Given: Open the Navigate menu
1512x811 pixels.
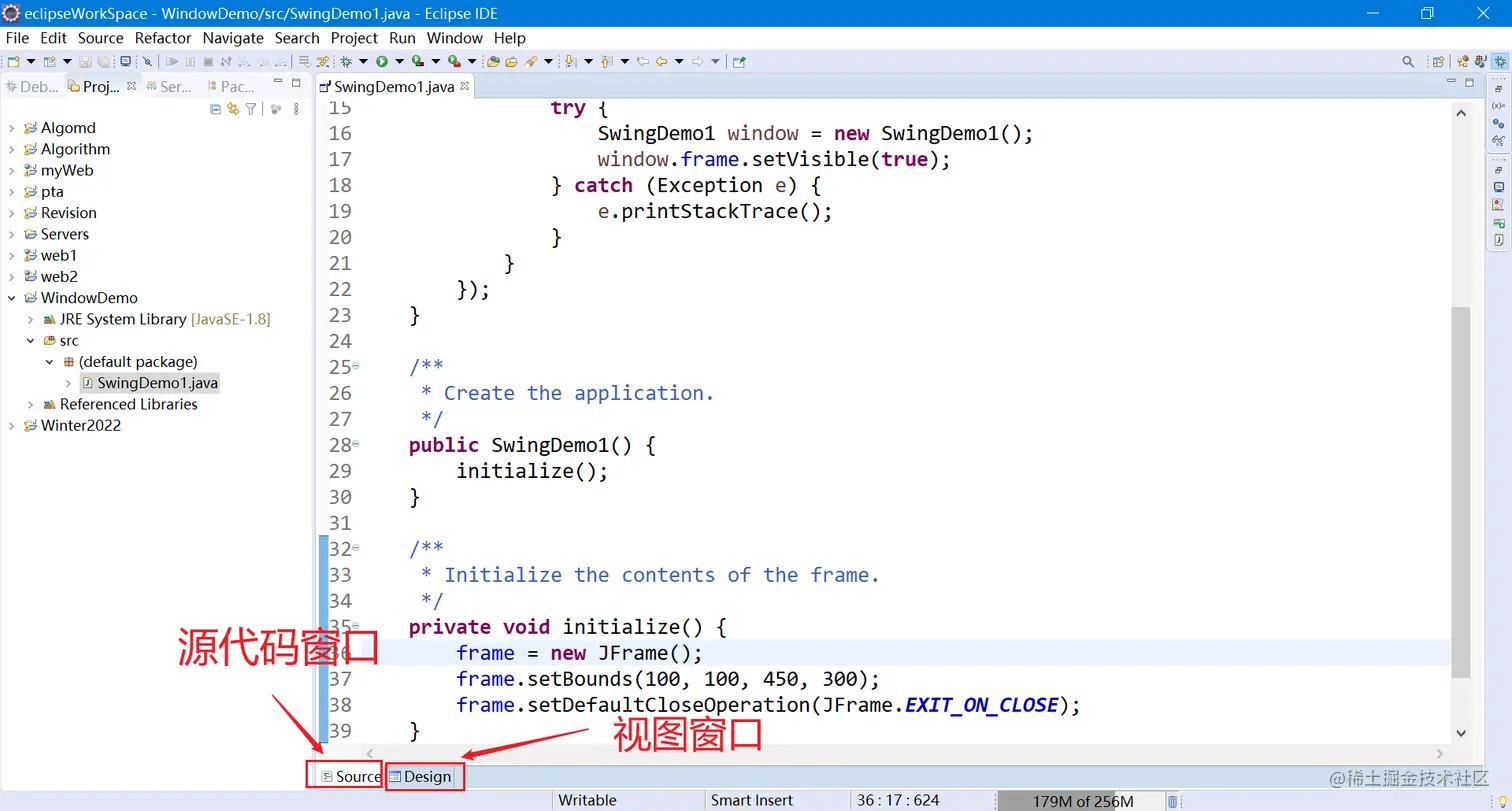Looking at the screenshot, I should pos(233,38).
